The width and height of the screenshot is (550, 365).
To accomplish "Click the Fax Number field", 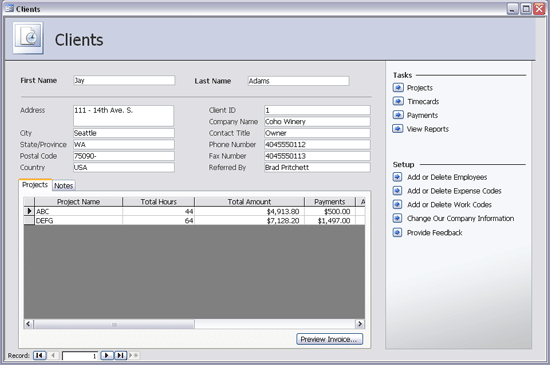I will [317, 156].
